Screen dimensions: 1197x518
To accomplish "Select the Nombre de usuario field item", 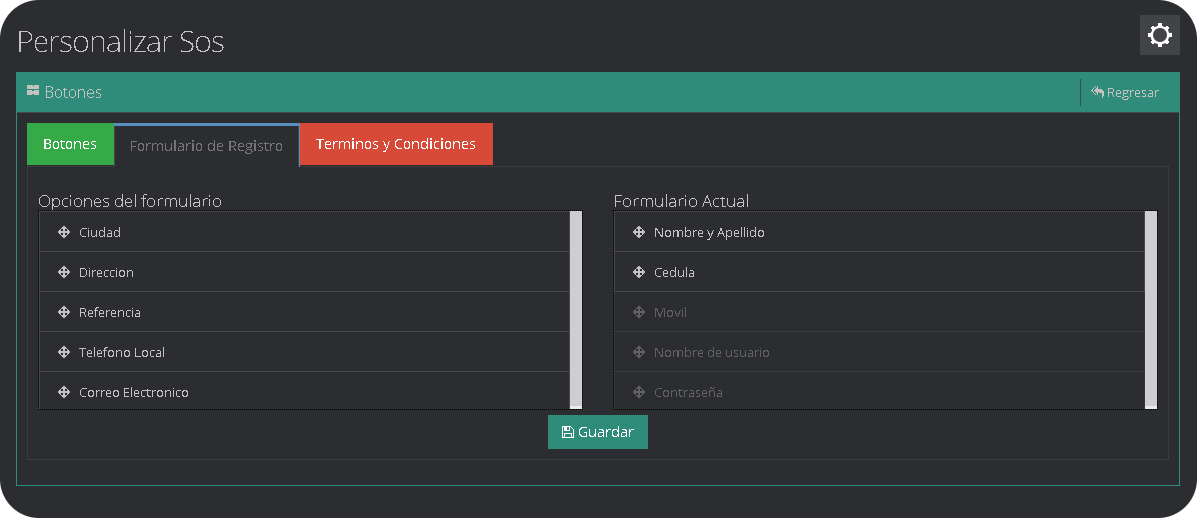I will (711, 352).
